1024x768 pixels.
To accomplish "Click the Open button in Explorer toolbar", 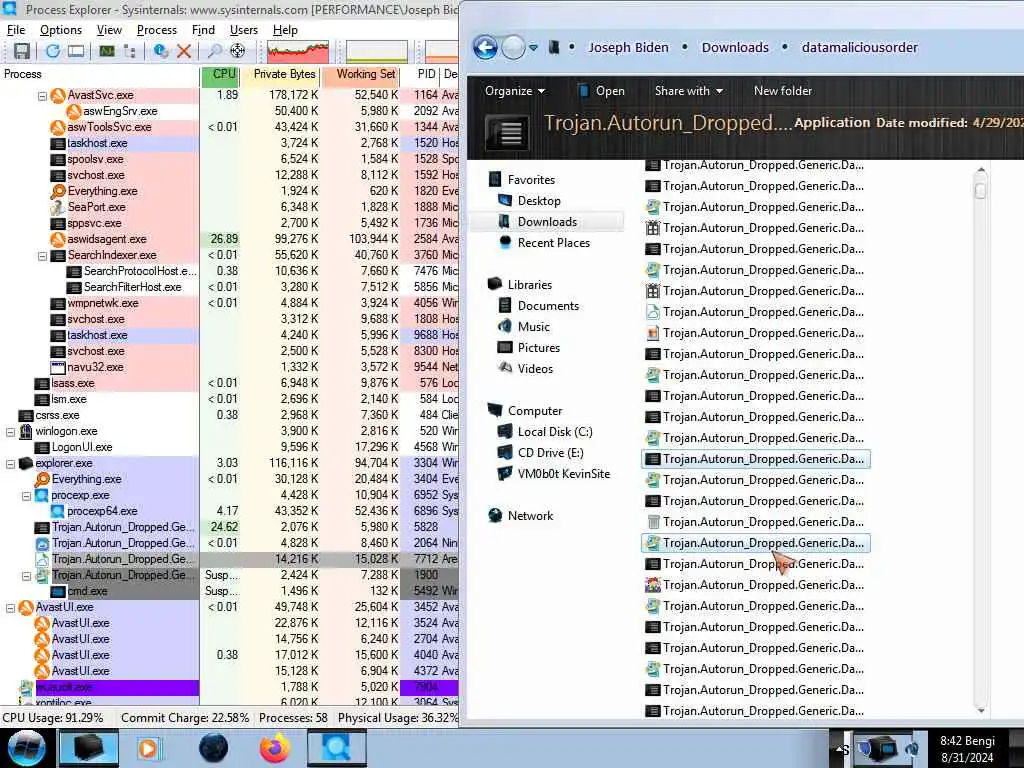I will pyautogui.click(x=602, y=91).
